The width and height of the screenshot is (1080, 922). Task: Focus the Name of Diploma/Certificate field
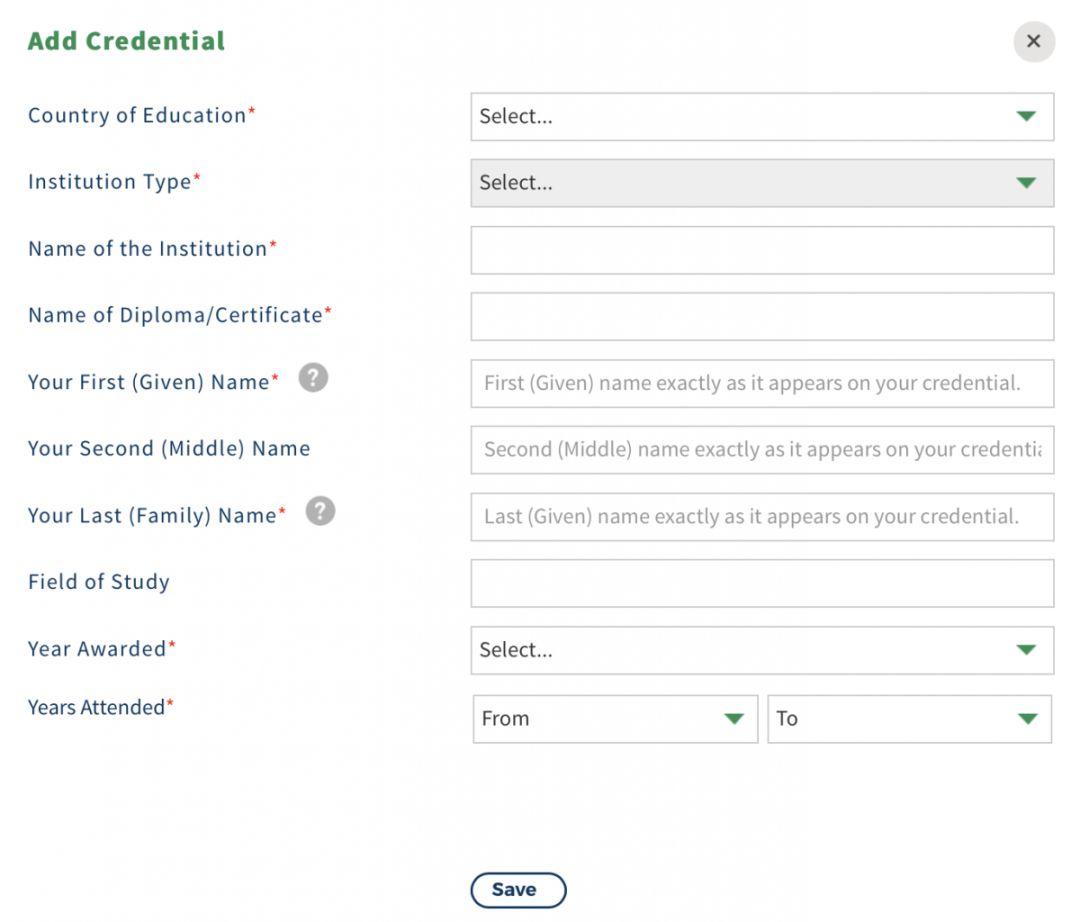tap(762, 316)
